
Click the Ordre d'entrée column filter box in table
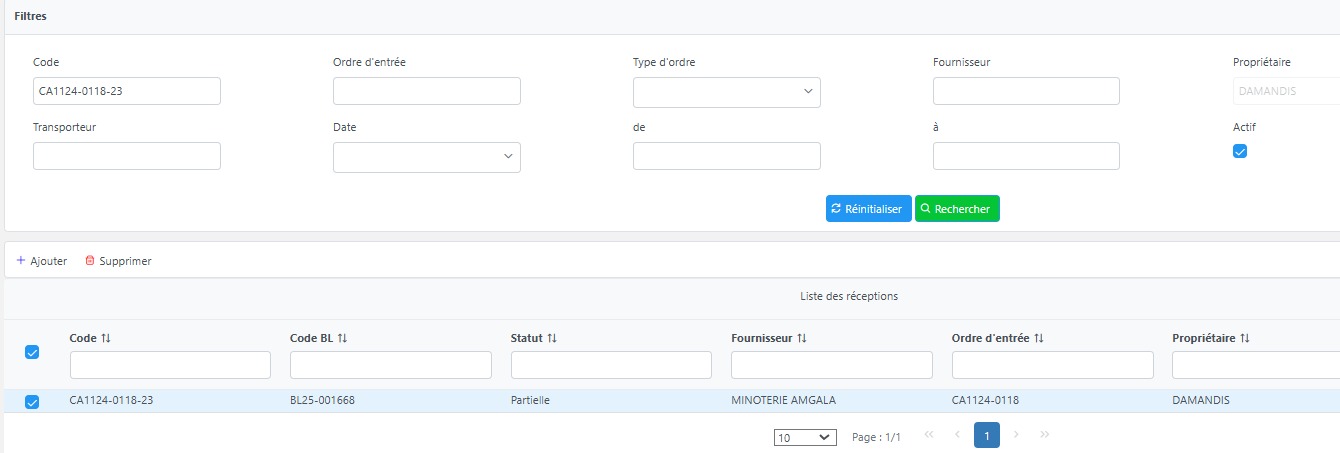1053,365
